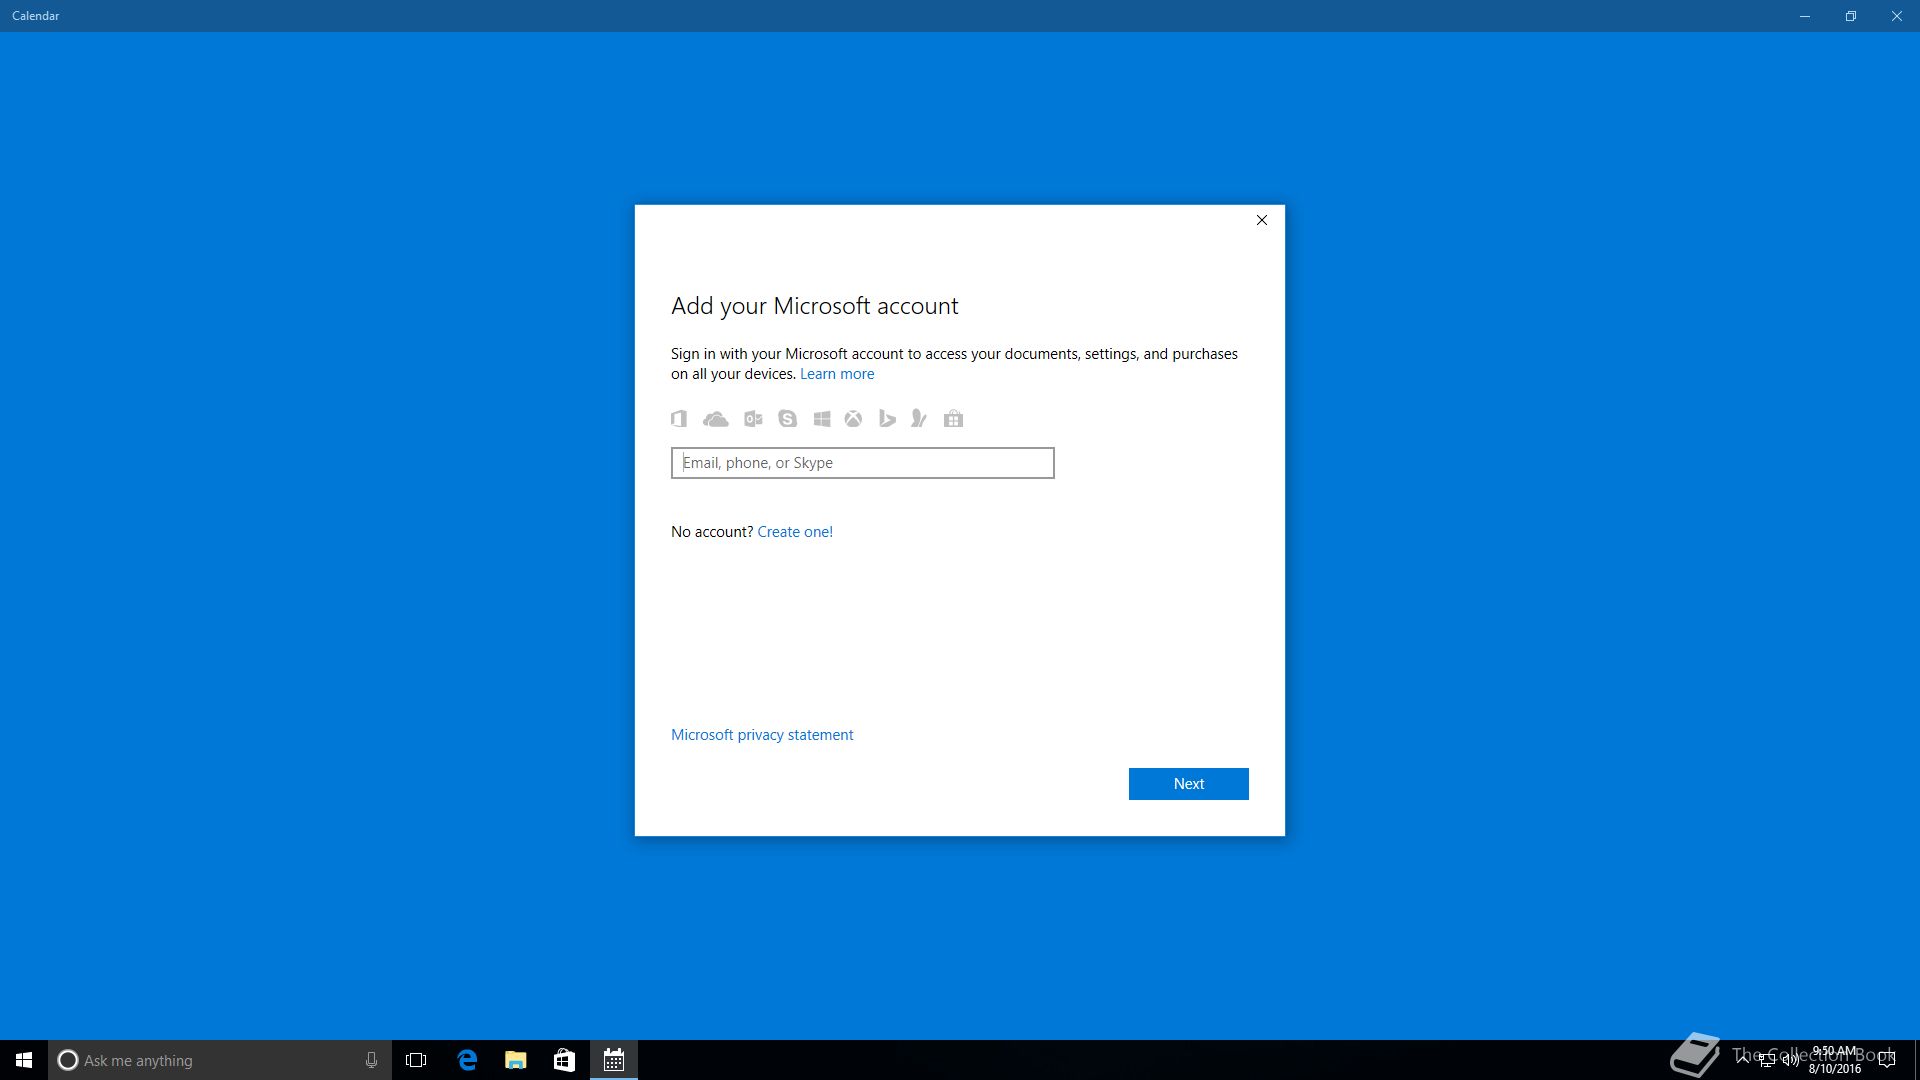Close the Add your Microsoft account dialog
1920x1080 pixels.
click(1262, 220)
